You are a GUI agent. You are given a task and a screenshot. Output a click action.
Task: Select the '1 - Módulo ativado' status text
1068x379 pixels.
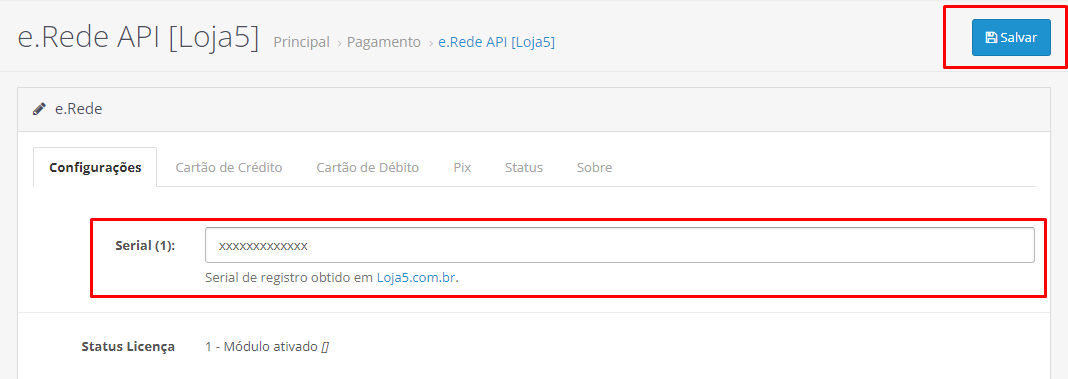click(x=262, y=346)
